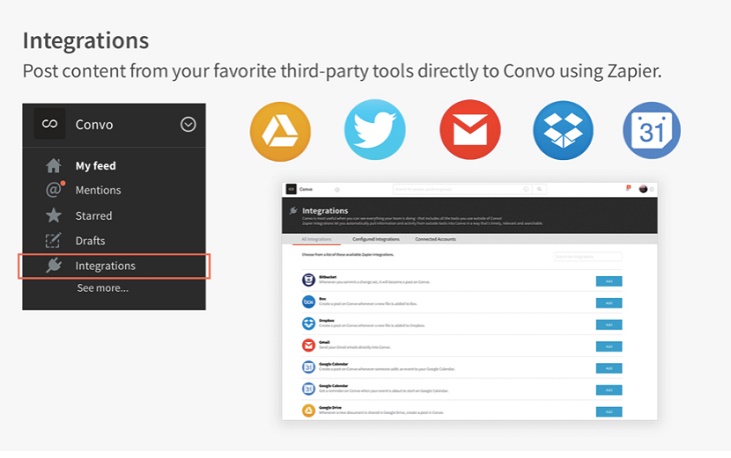Expand the See more... sidebar link
This screenshot has height=458, width=731.
click(102, 288)
